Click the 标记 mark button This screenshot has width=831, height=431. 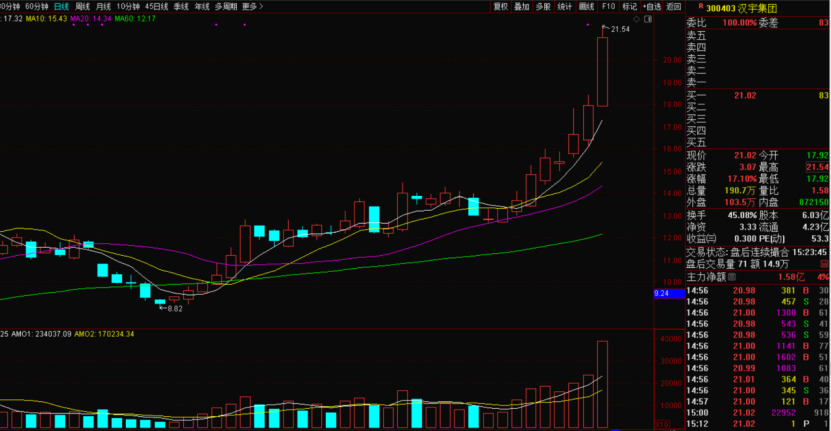coord(630,6)
